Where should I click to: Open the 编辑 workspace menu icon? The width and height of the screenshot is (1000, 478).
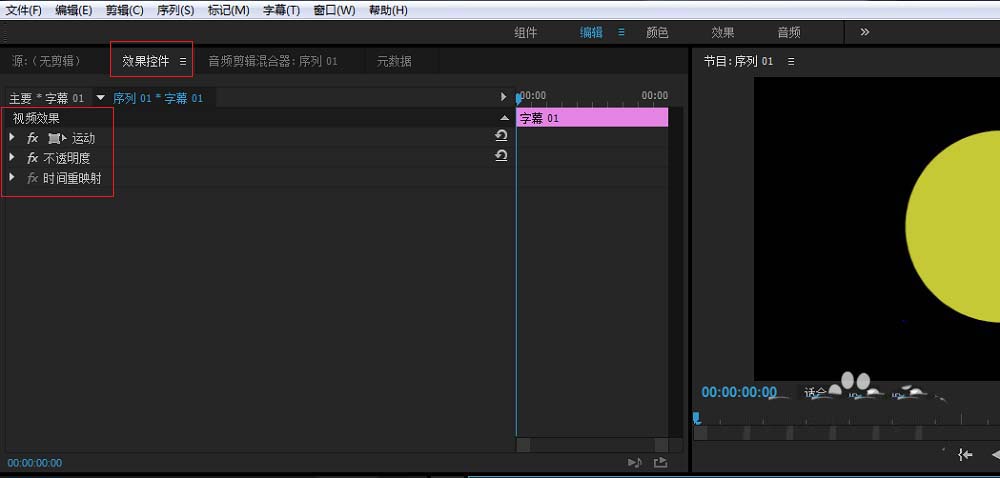point(621,33)
